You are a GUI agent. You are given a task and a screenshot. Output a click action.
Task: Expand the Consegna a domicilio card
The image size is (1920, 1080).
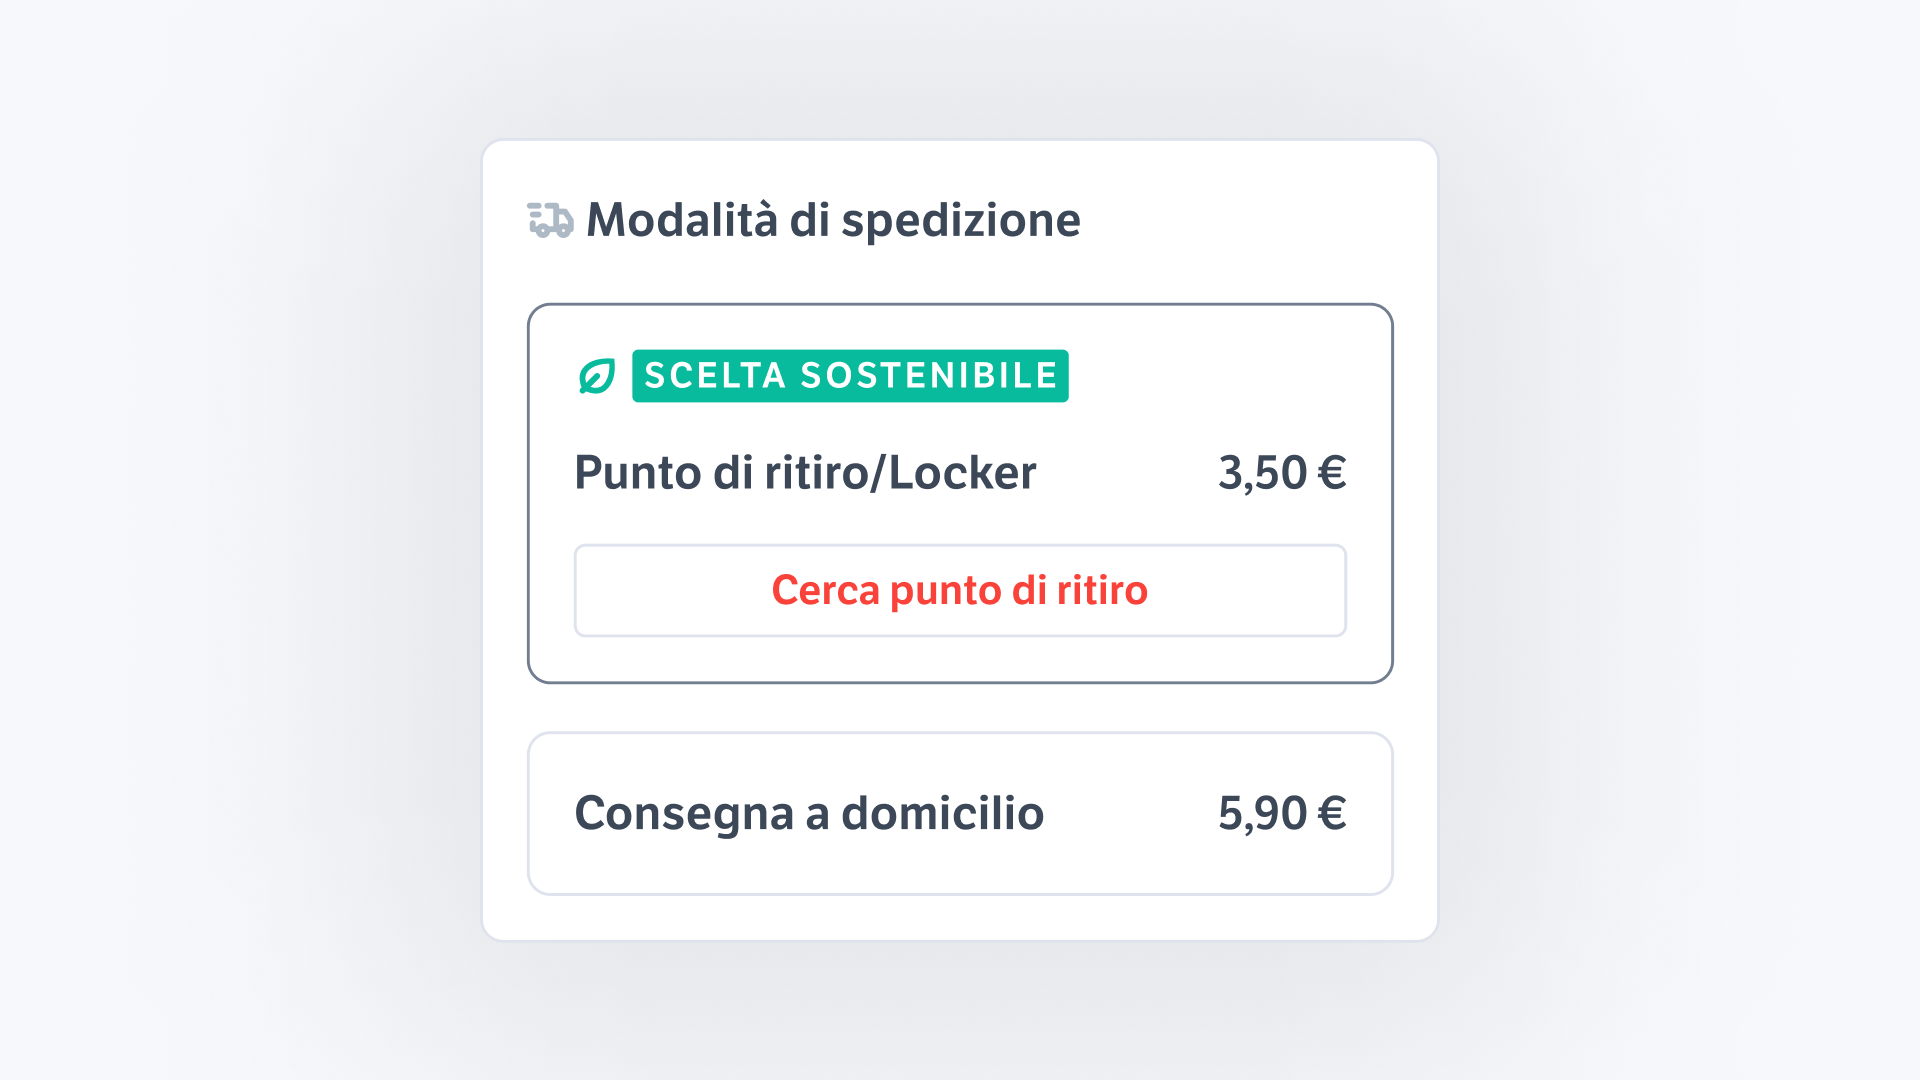960,812
